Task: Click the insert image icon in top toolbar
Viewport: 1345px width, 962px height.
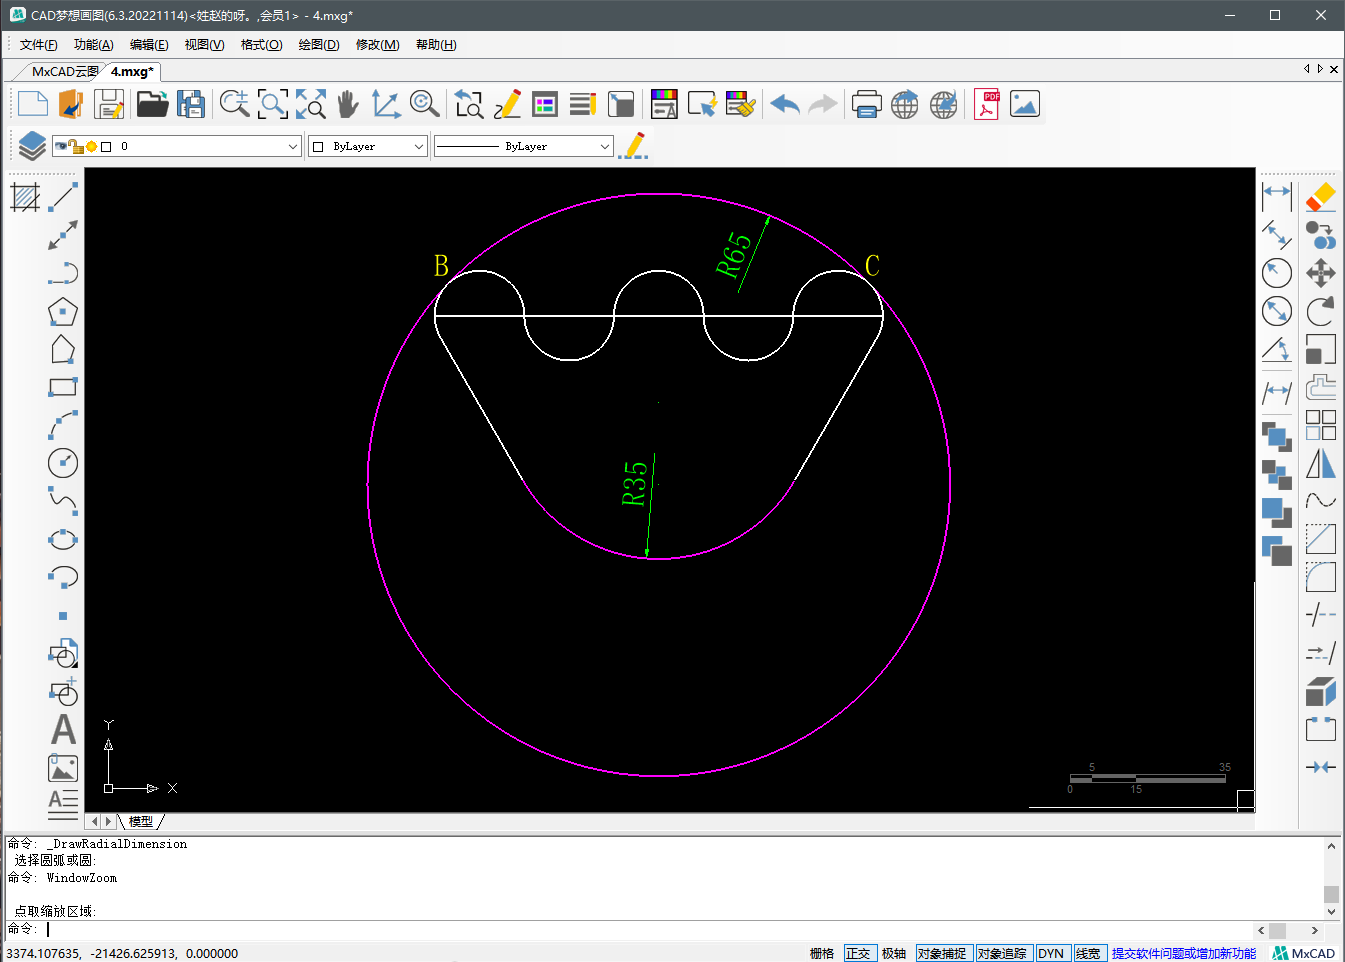Action: [1025, 104]
